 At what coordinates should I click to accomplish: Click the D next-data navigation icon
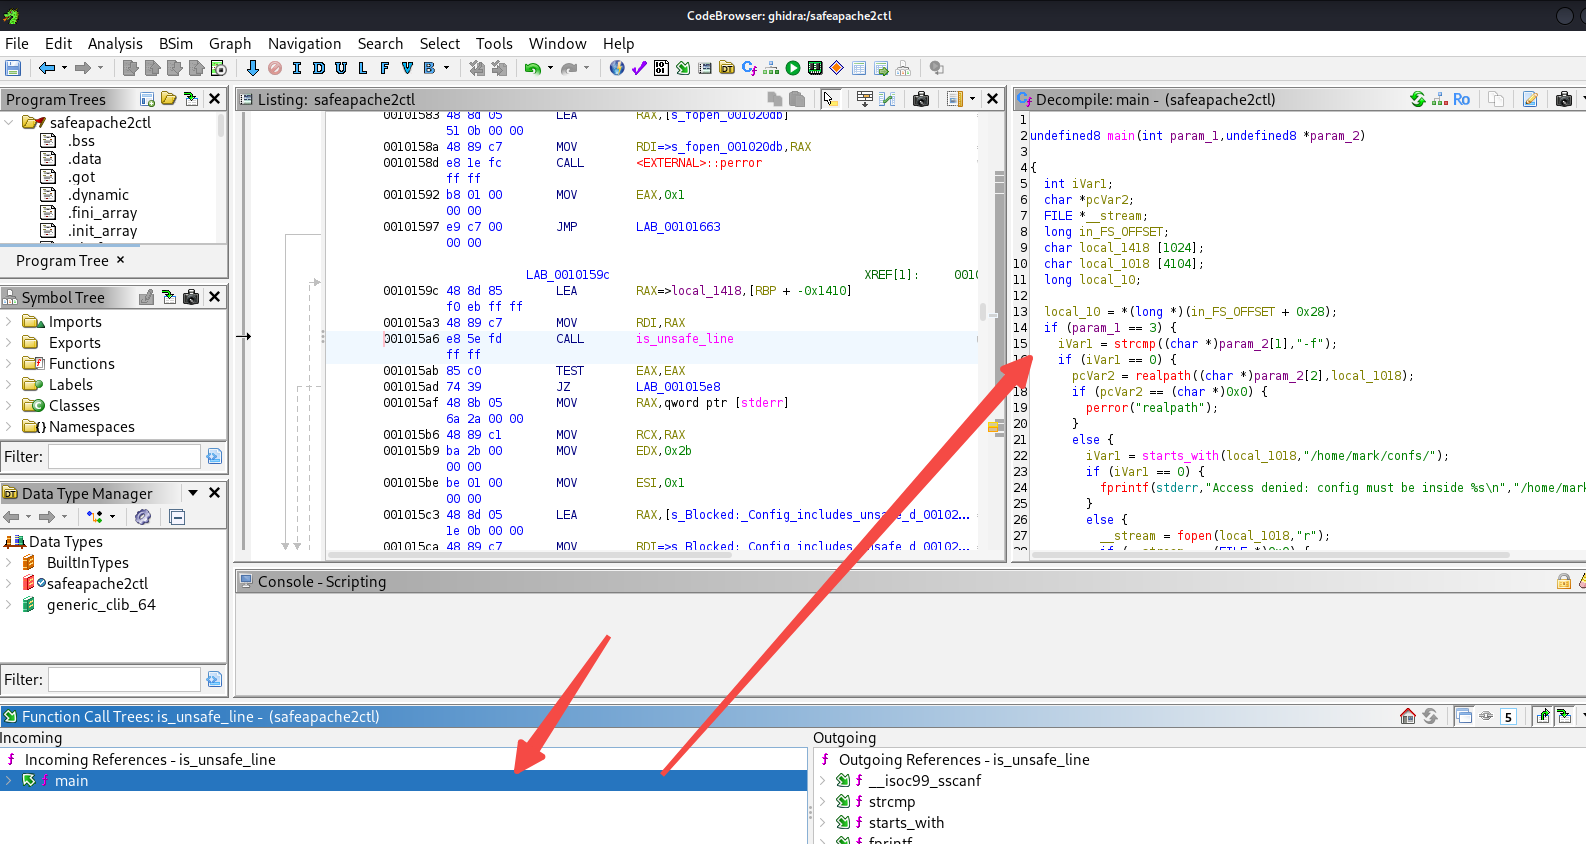pyautogui.click(x=318, y=68)
